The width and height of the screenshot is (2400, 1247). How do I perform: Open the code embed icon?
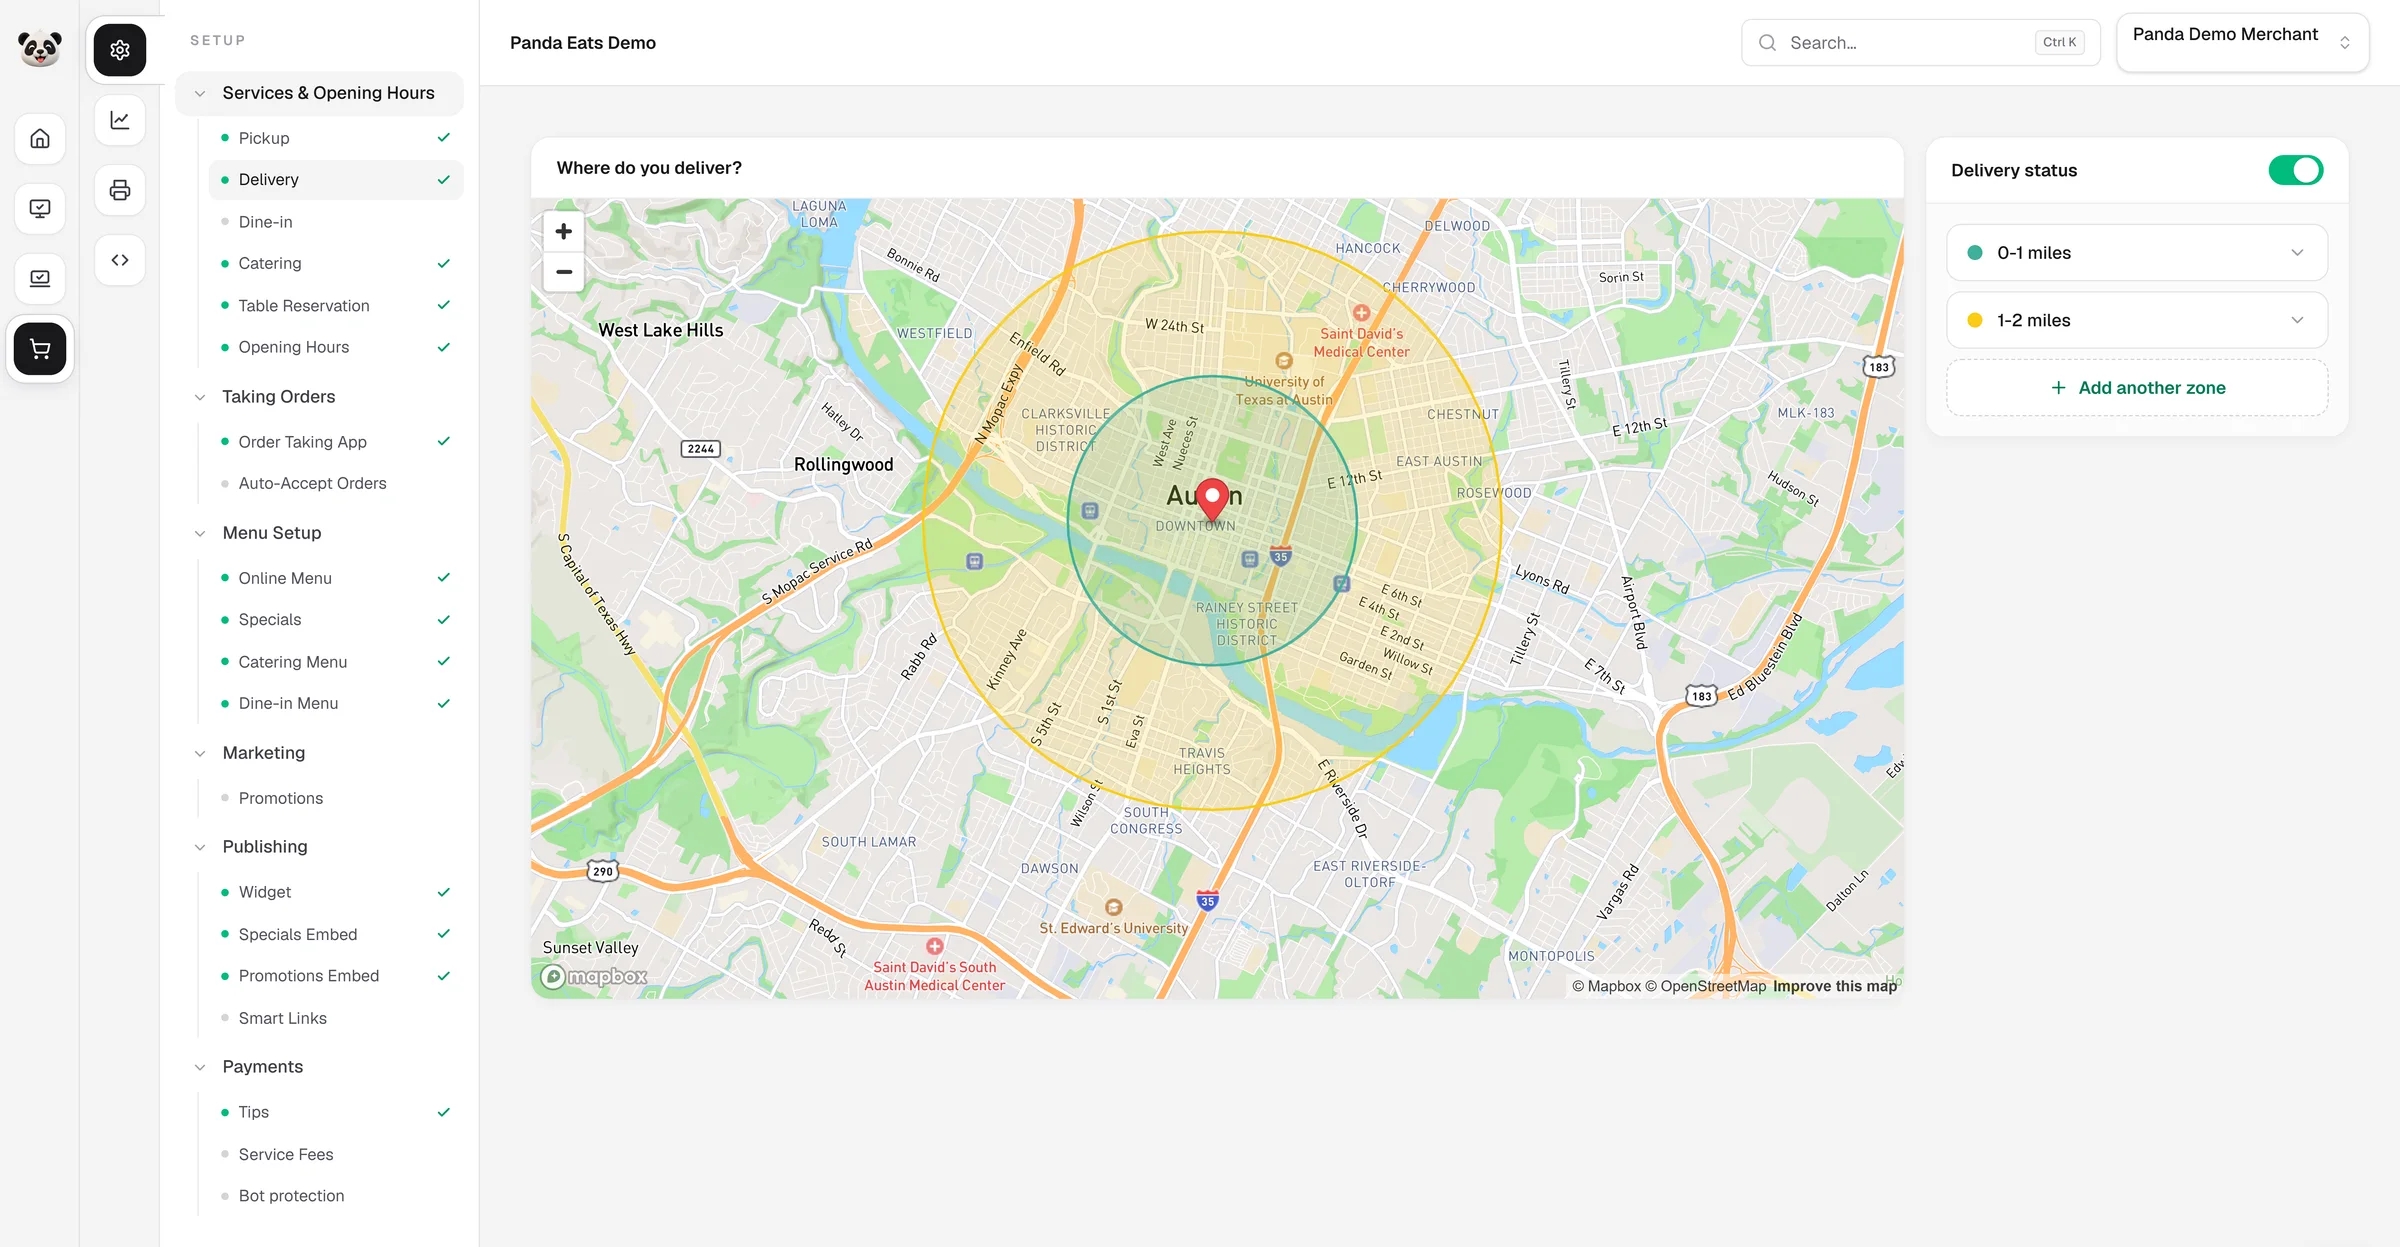[x=120, y=260]
